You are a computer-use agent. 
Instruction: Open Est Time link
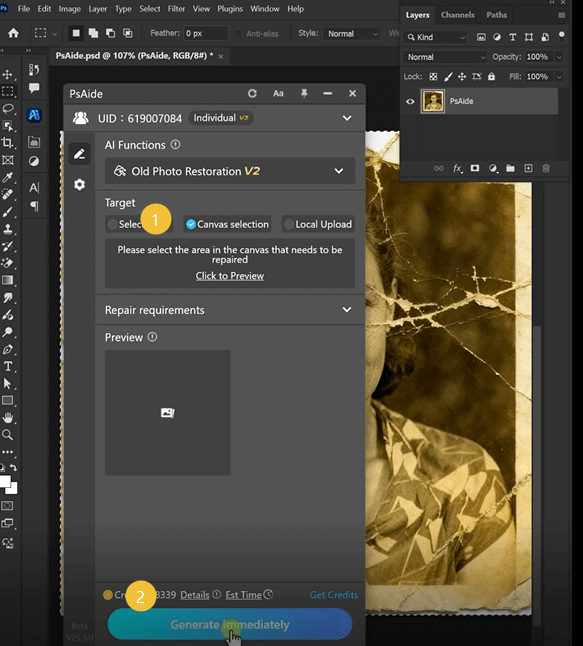point(244,595)
